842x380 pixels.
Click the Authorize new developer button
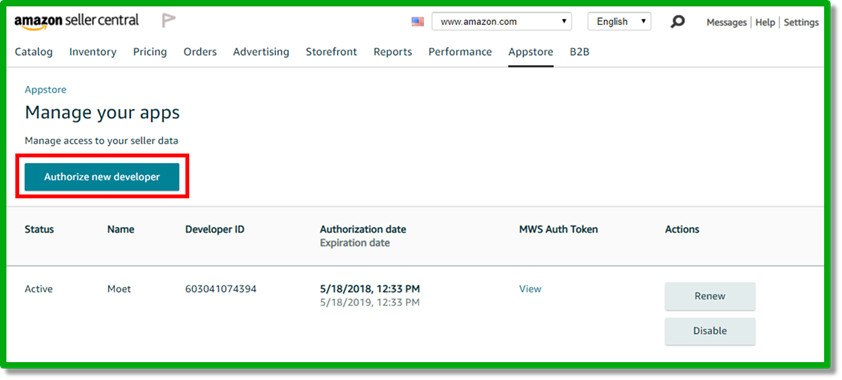pos(102,177)
